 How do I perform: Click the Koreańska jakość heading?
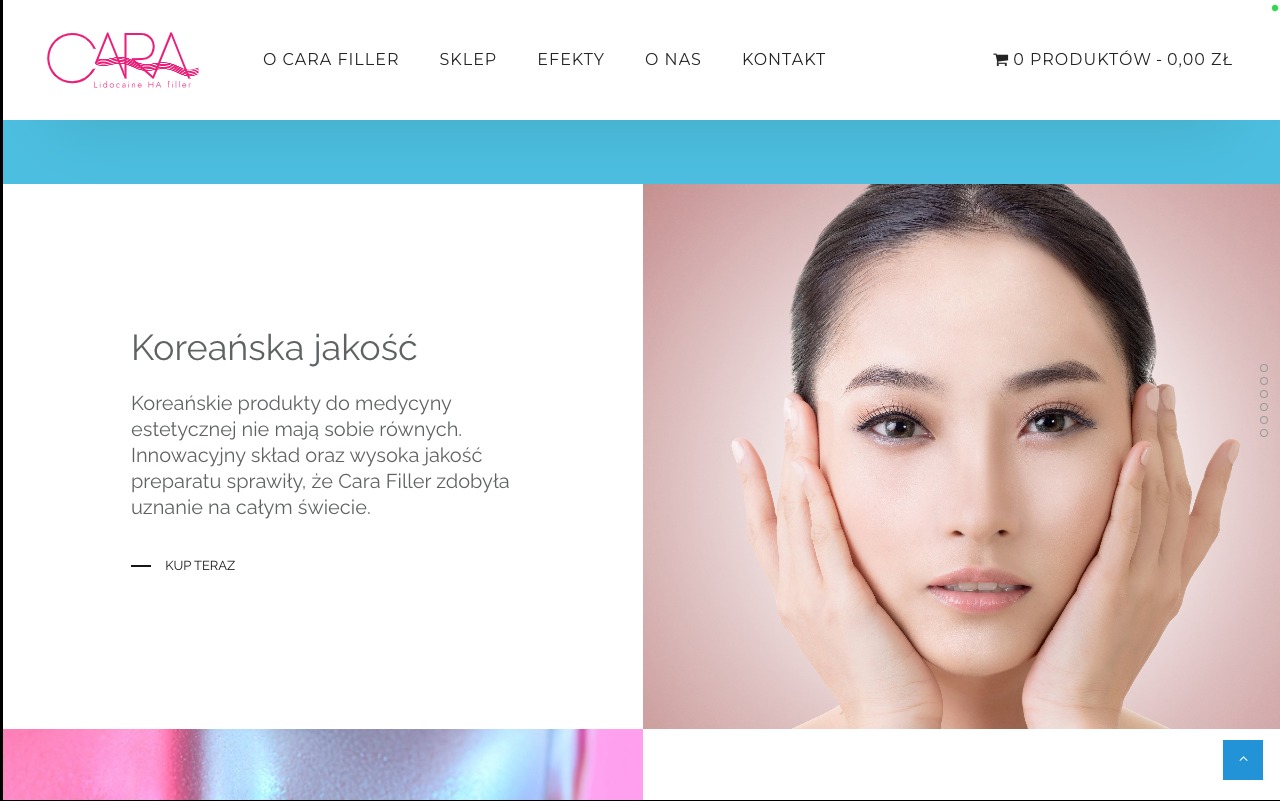coord(274,348)
